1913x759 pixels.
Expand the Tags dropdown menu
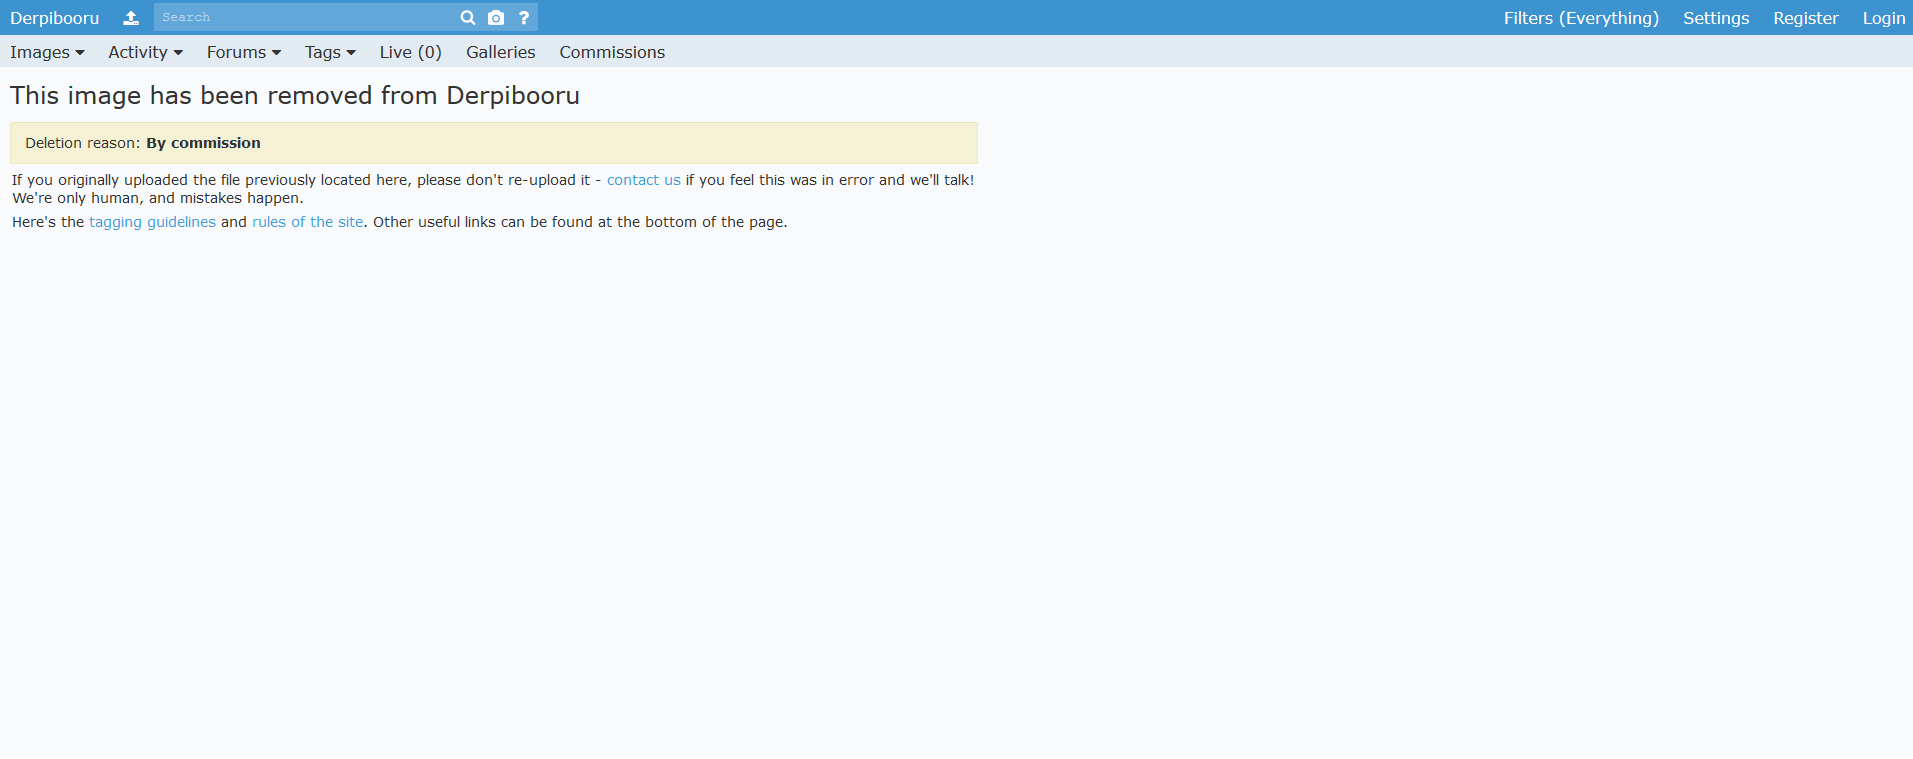[330, 52]
